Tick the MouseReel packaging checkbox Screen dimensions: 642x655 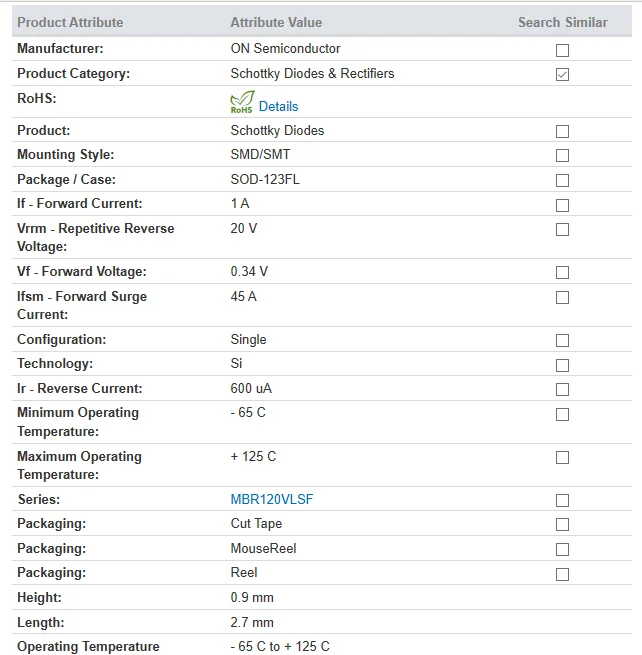(562, 549)
